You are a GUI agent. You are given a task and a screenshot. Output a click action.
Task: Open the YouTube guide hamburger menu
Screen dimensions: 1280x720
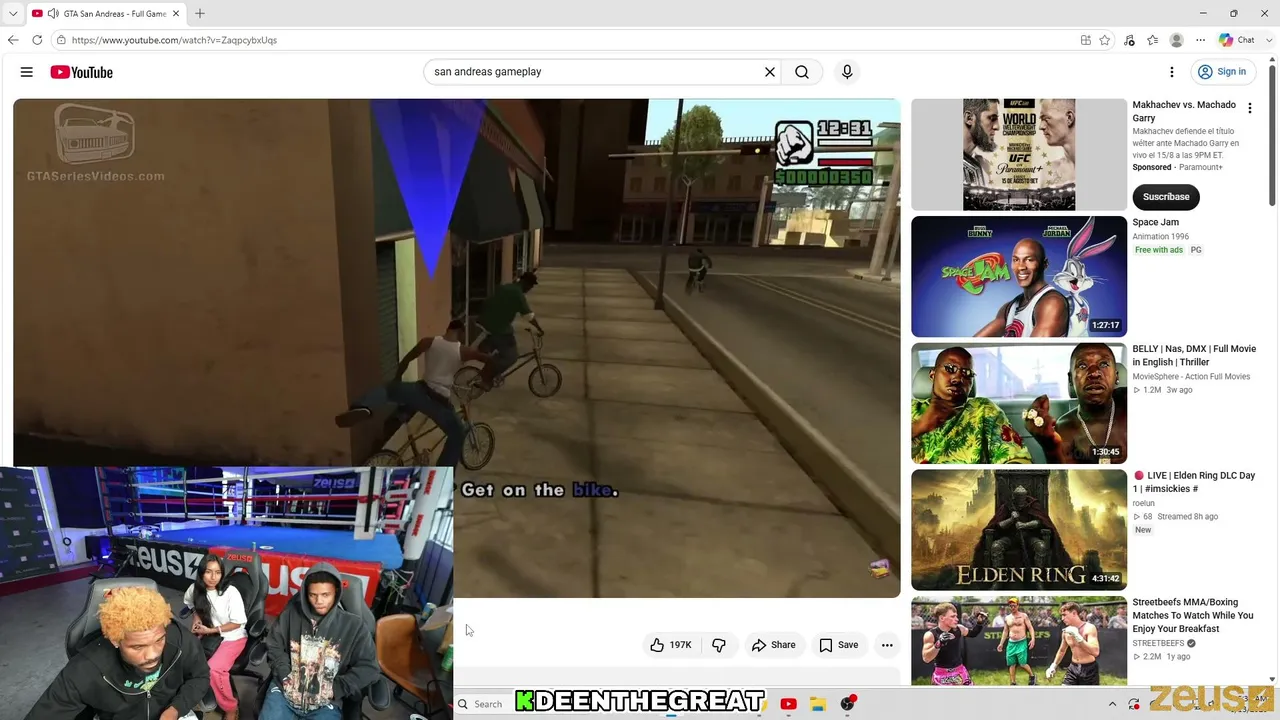pos(27,72)
